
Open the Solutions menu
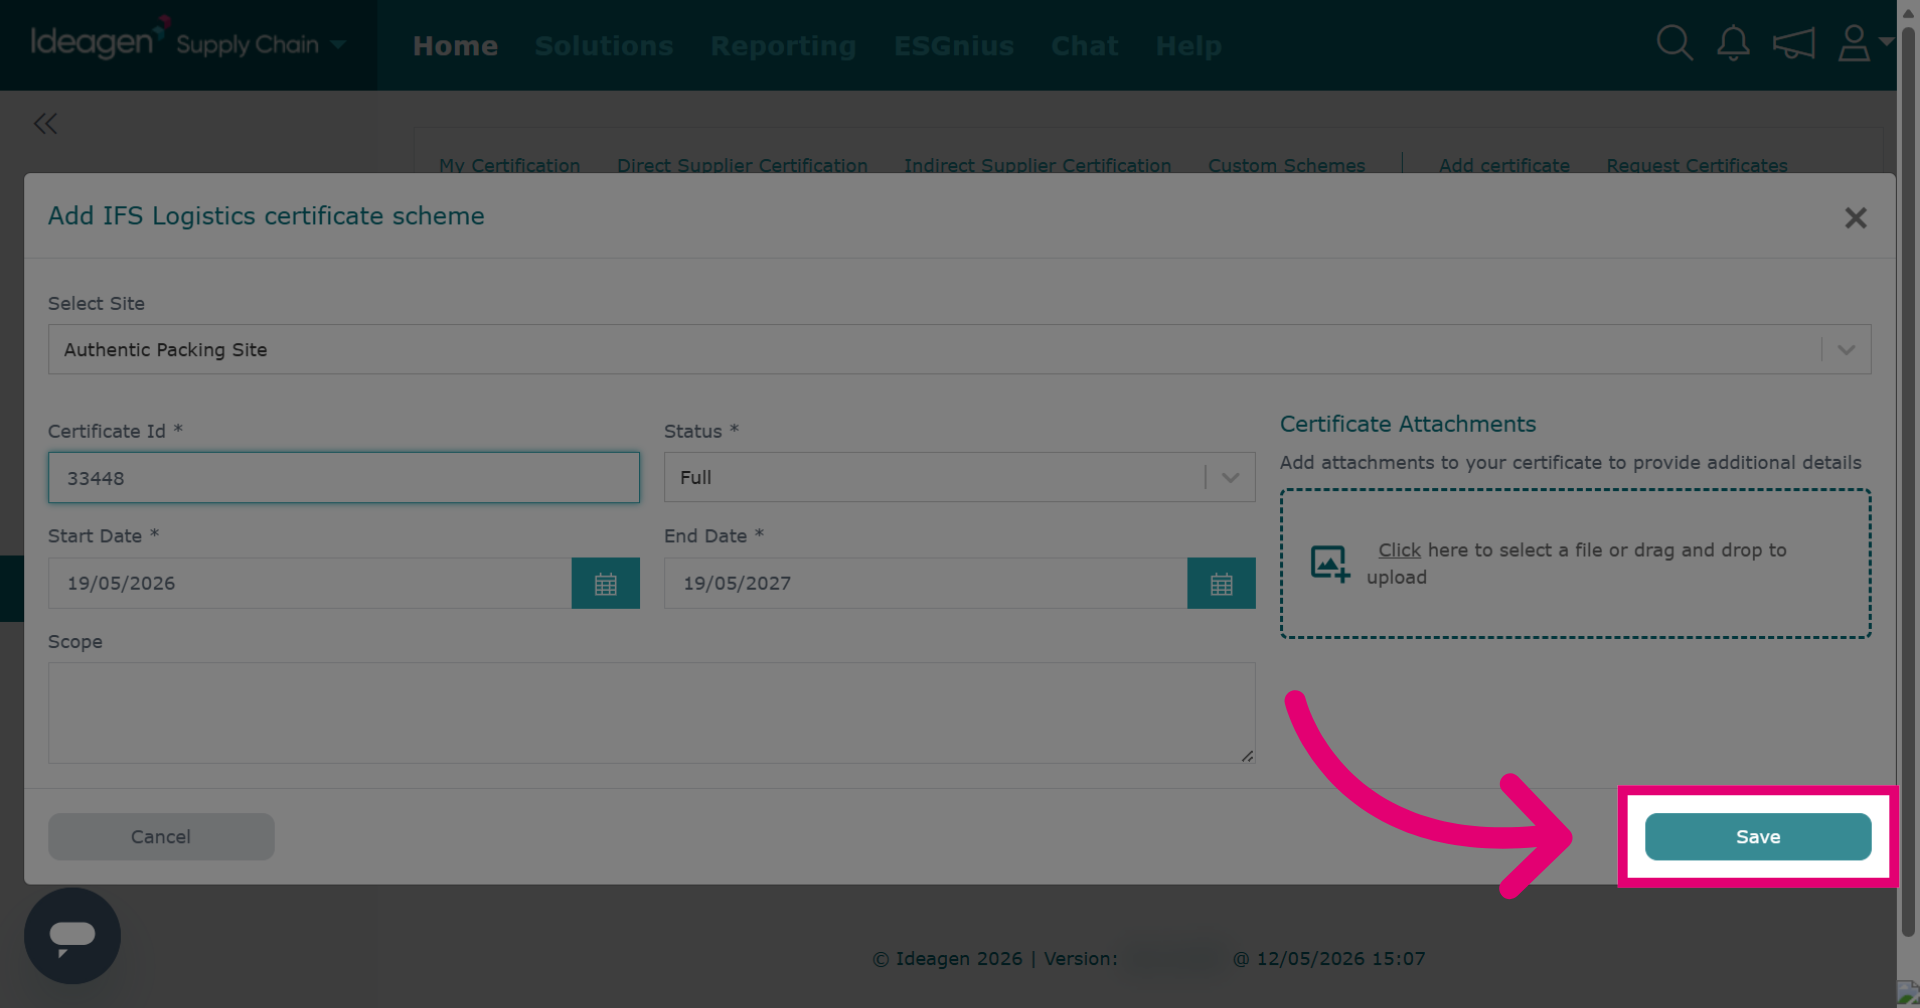tap(604, 46)
